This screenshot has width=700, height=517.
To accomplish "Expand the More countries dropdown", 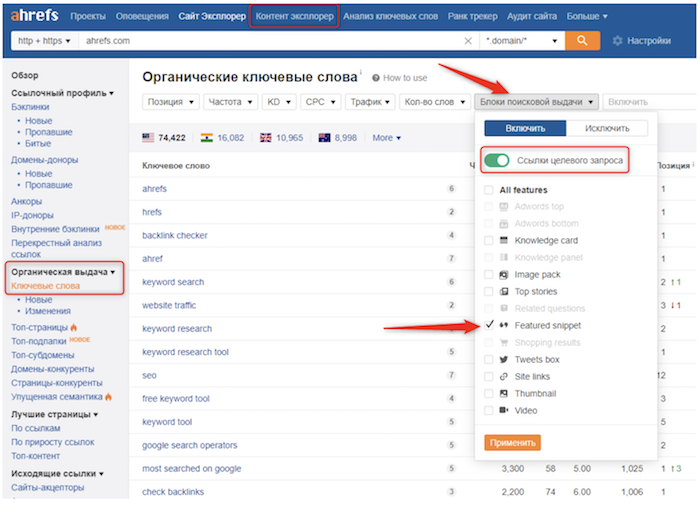I will (x=387, y=138).
